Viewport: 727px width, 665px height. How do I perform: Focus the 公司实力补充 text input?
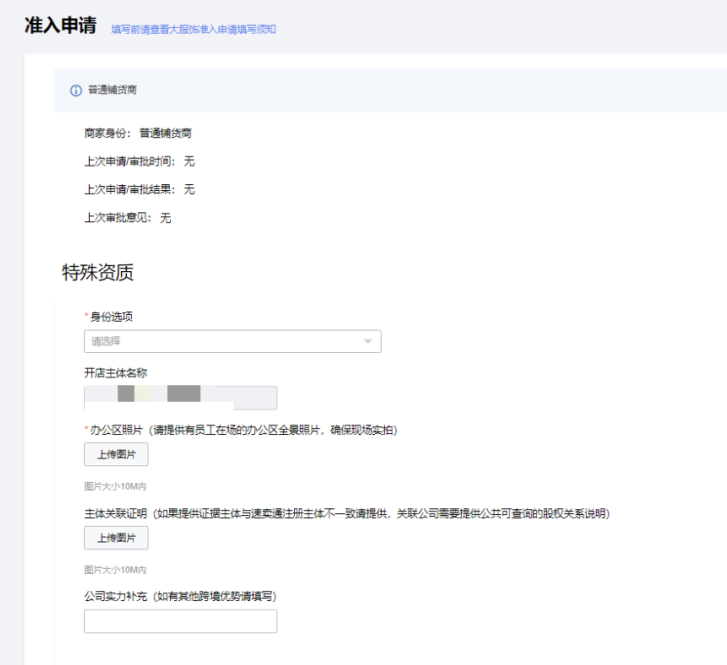pos(180,621)
